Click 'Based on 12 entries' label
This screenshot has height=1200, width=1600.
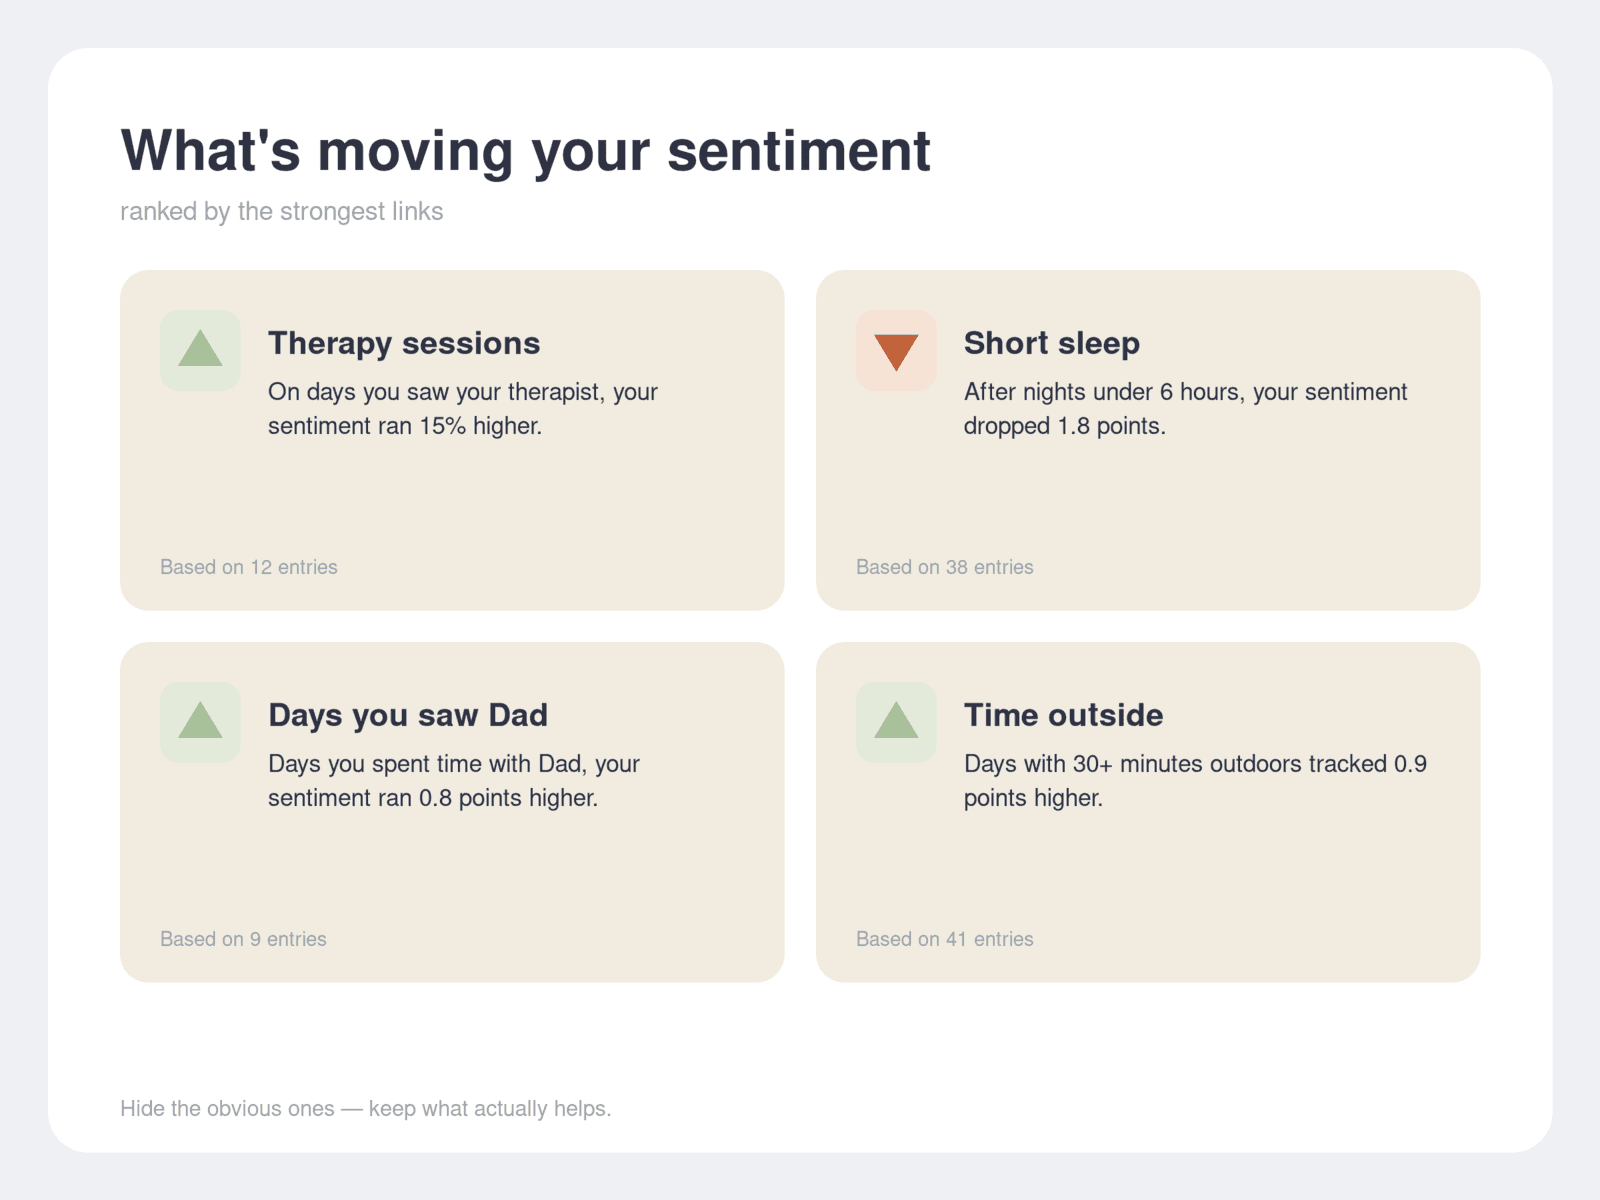[249, 567]
